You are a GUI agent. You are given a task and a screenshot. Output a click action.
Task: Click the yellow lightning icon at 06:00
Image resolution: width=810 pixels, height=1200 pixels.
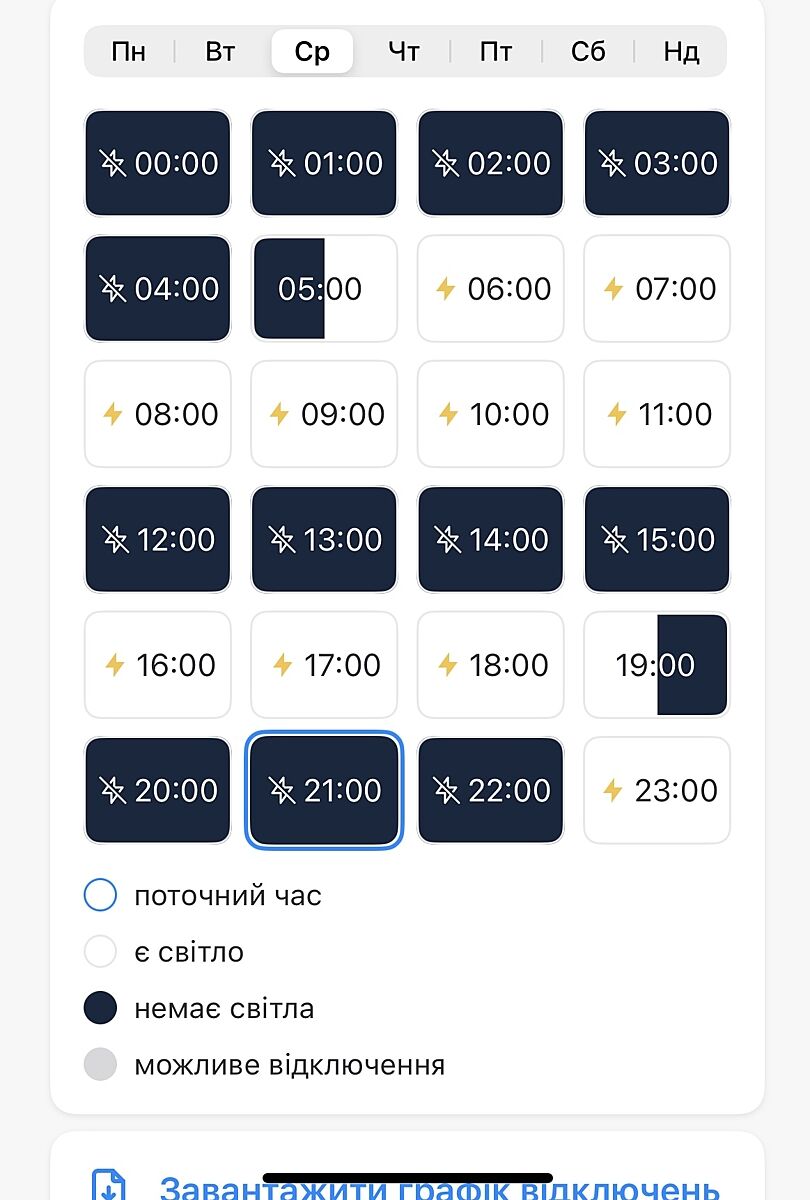pyautogui.click(x=446, y=289)
